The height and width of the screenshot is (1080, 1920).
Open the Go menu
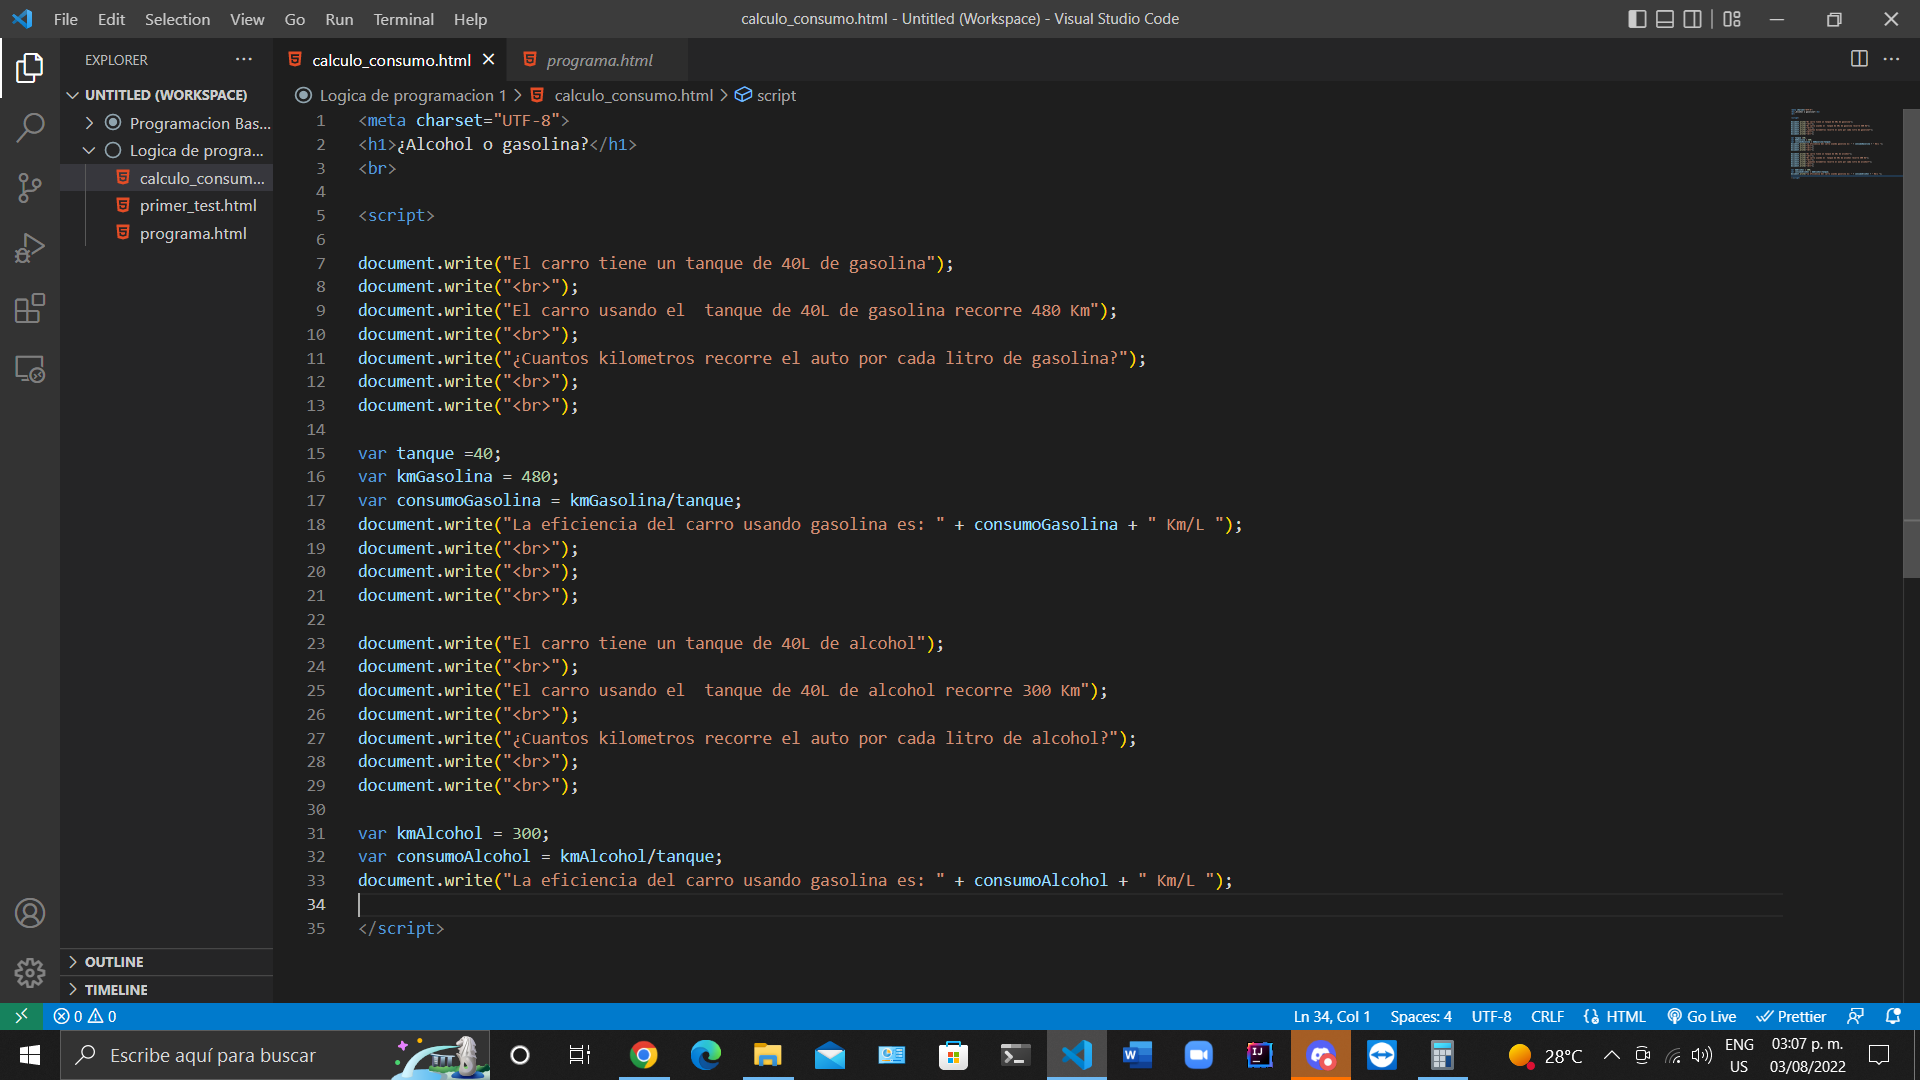pos(295,19)
